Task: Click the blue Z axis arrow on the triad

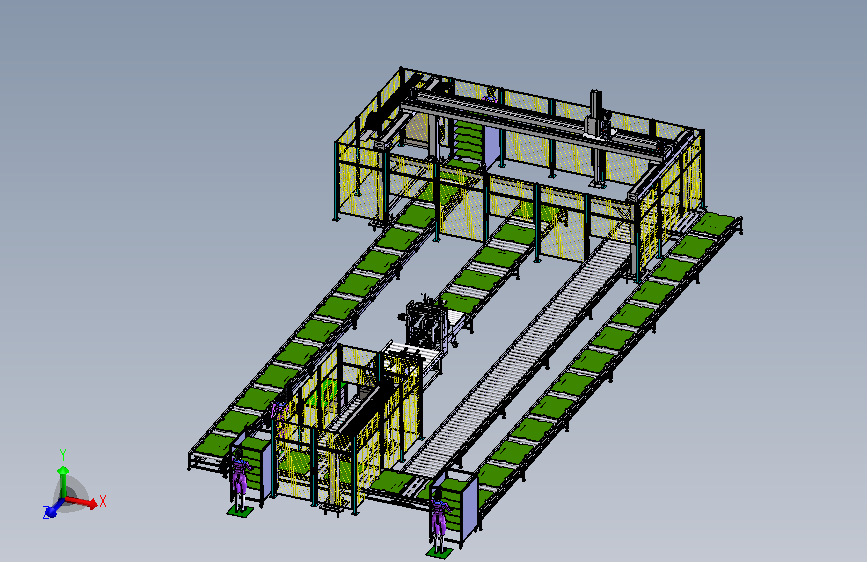Action: click(x=52, y=510)
